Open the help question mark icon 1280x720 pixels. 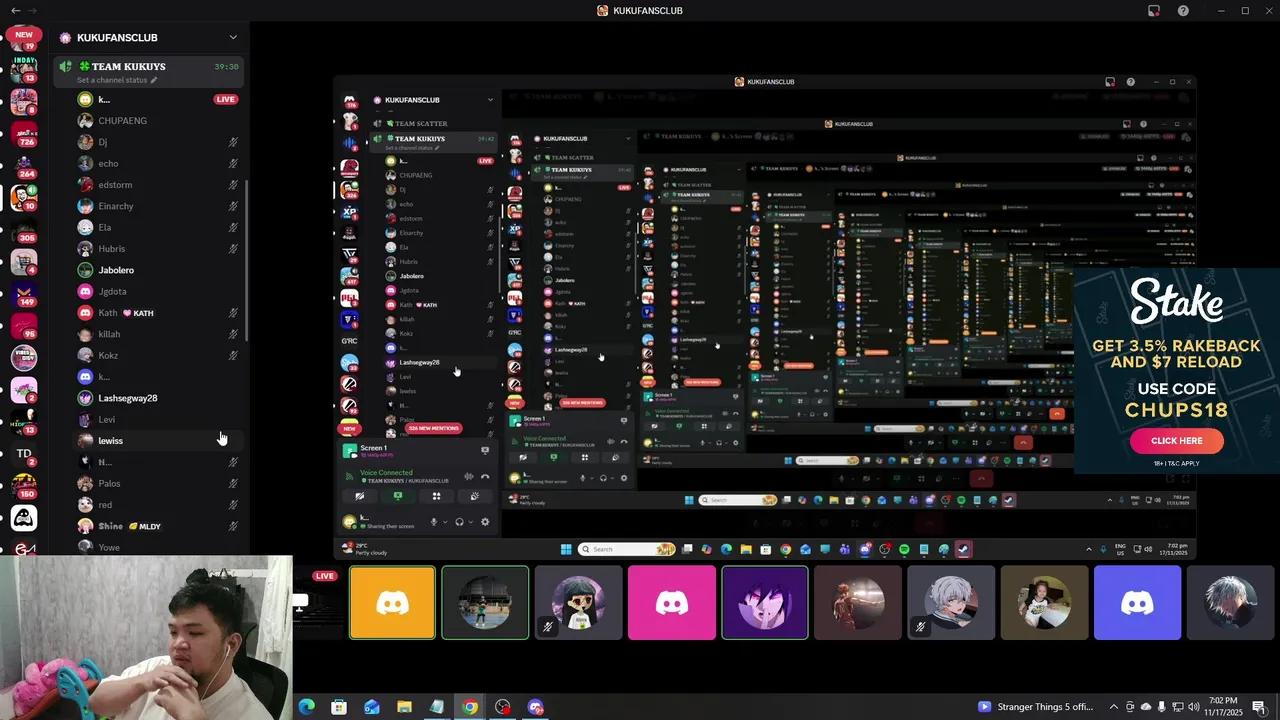coord(1184,10)
